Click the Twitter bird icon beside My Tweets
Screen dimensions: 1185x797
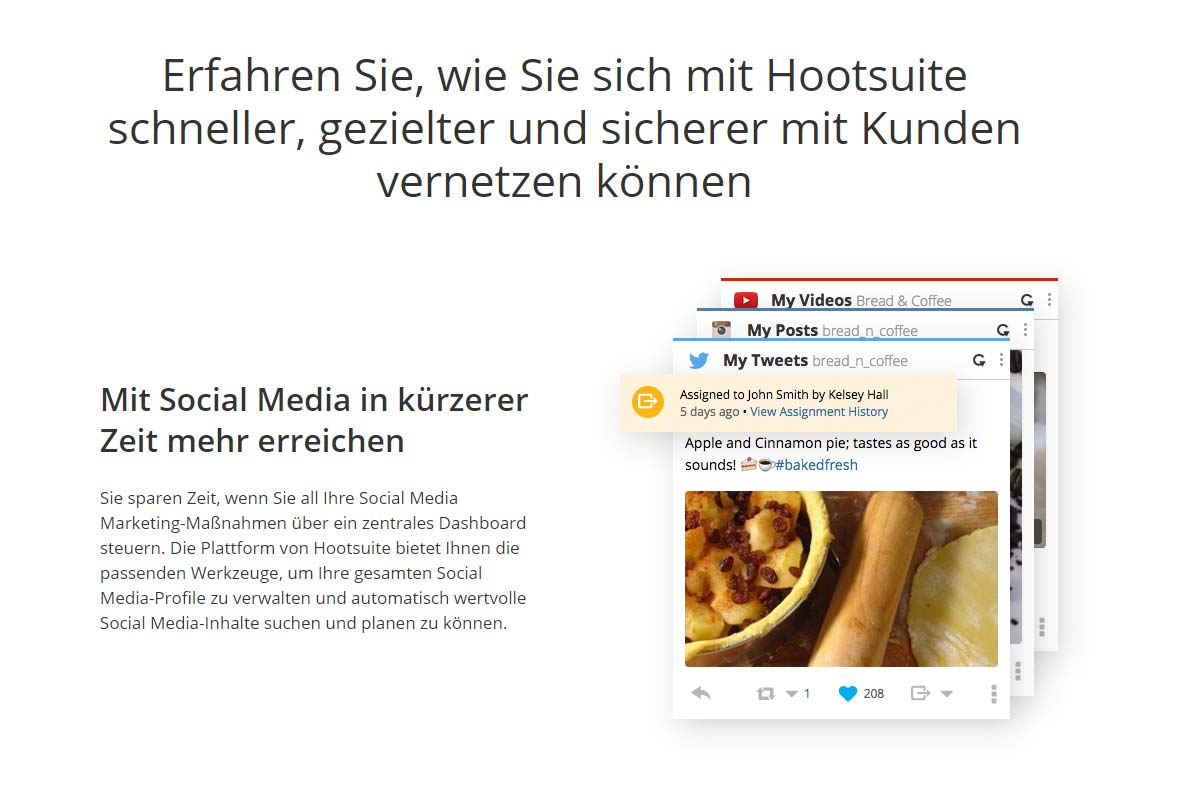coord(699,360)
